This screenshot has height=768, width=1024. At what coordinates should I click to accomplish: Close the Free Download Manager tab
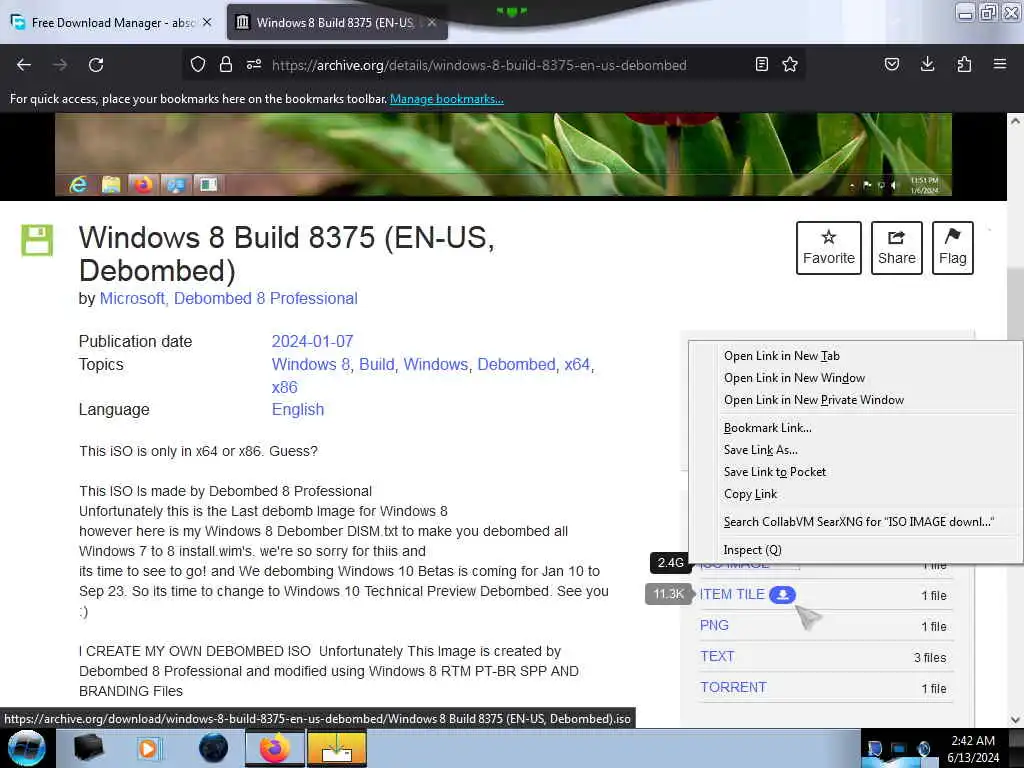[x=207, y=22]
